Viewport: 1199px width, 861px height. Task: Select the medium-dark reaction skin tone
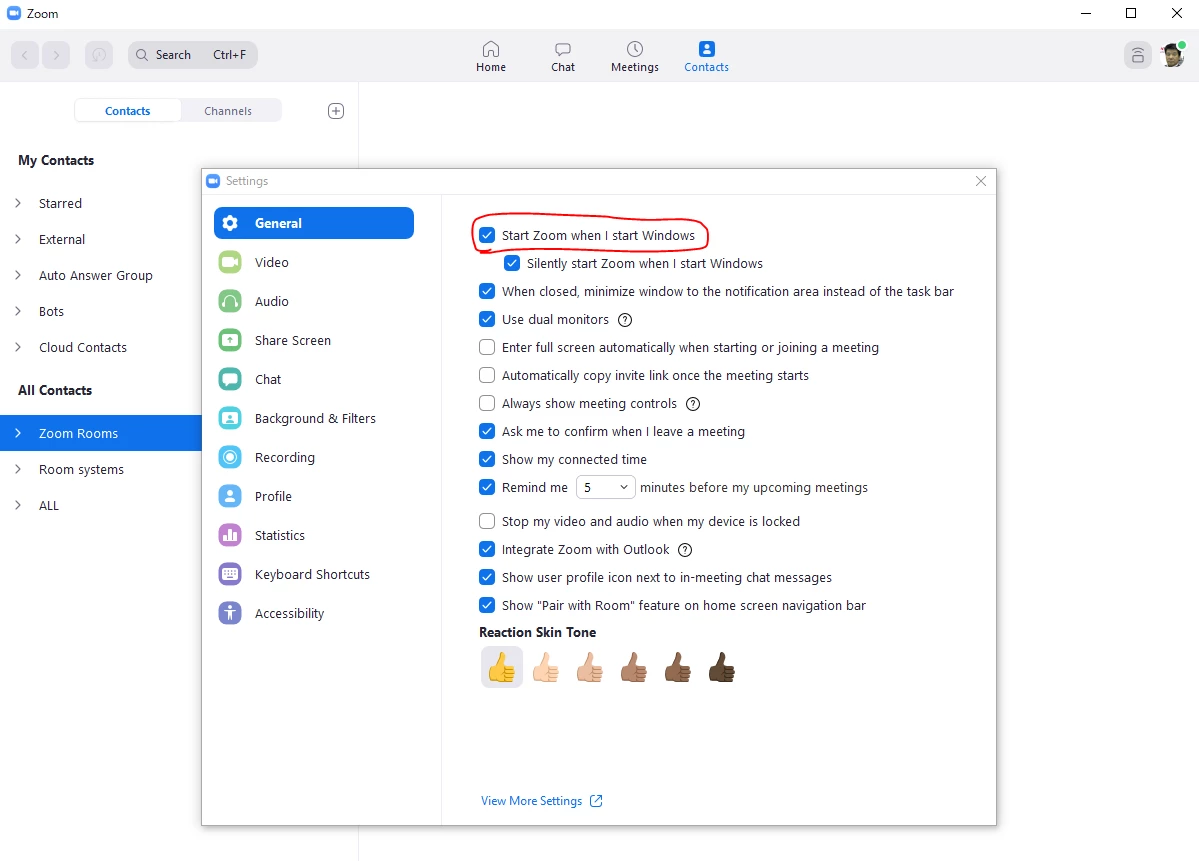point(677,667)
